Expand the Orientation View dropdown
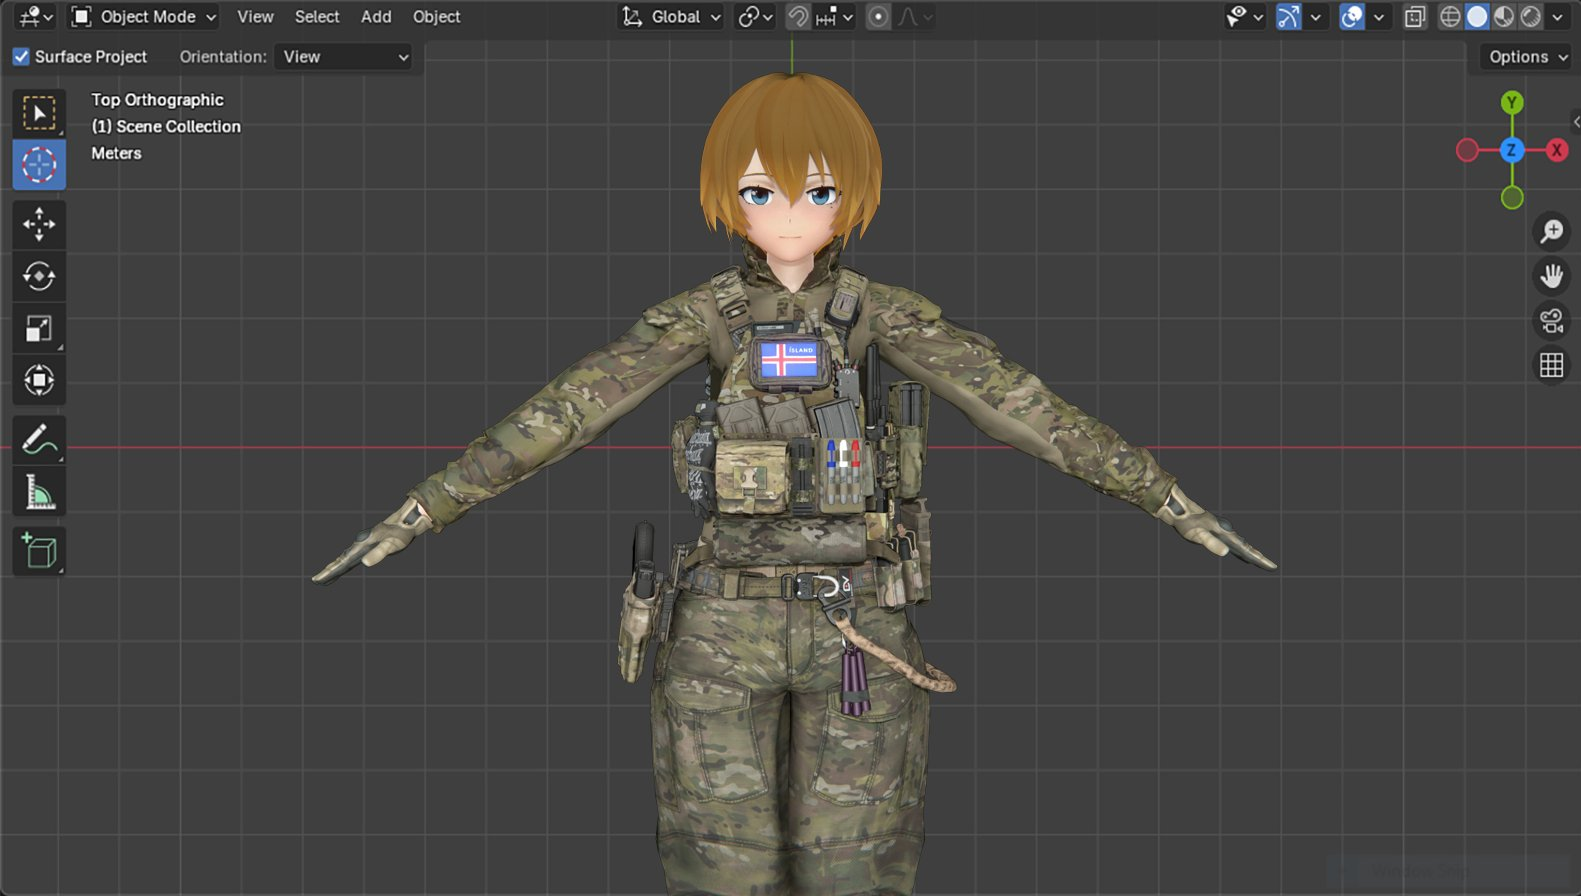This screenshot has height=896, width=1581. coord(344,57)
